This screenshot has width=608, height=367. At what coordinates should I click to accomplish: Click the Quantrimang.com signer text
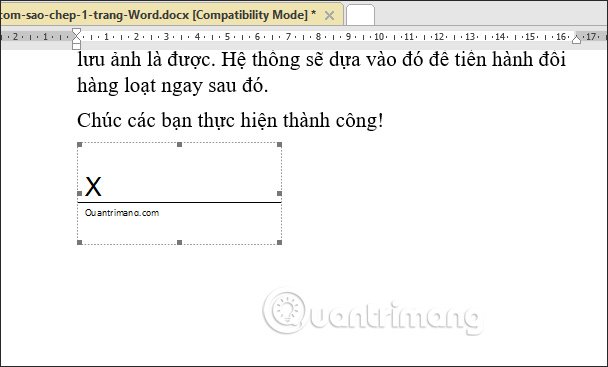[x=122, y=213]
